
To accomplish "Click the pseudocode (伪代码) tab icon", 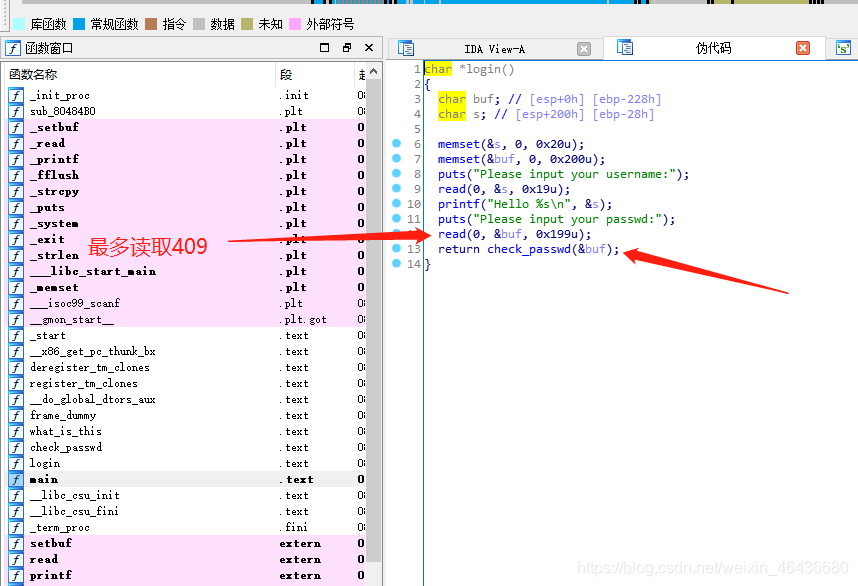I will (624, 48).
